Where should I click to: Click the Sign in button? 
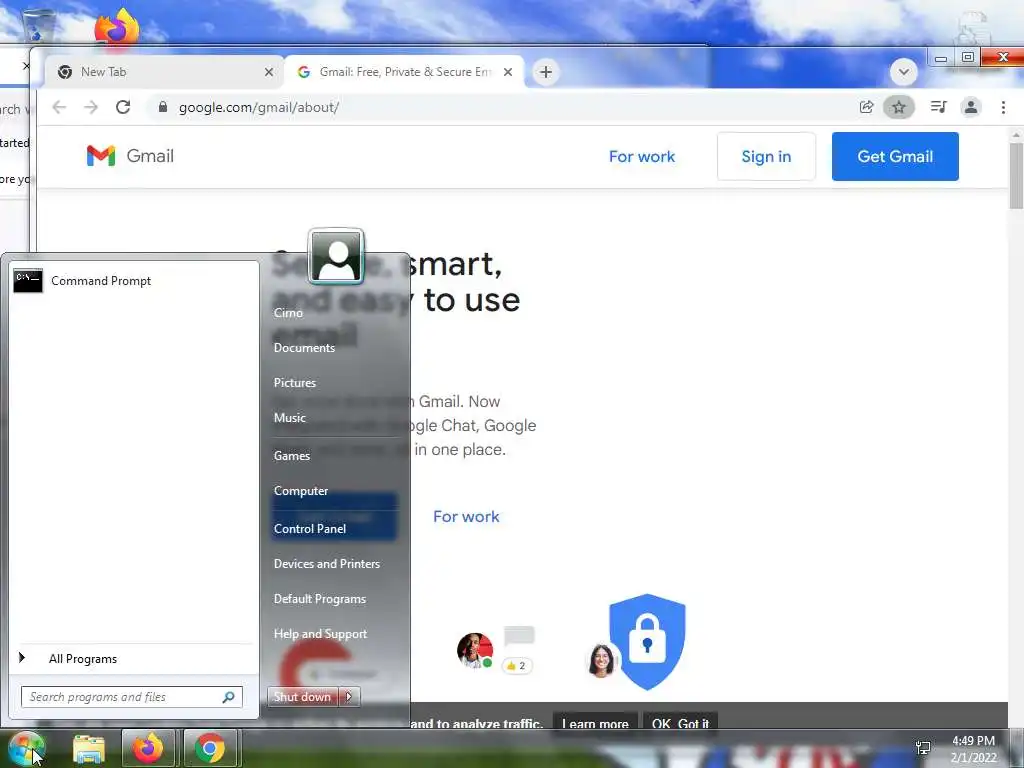[766, 157]
